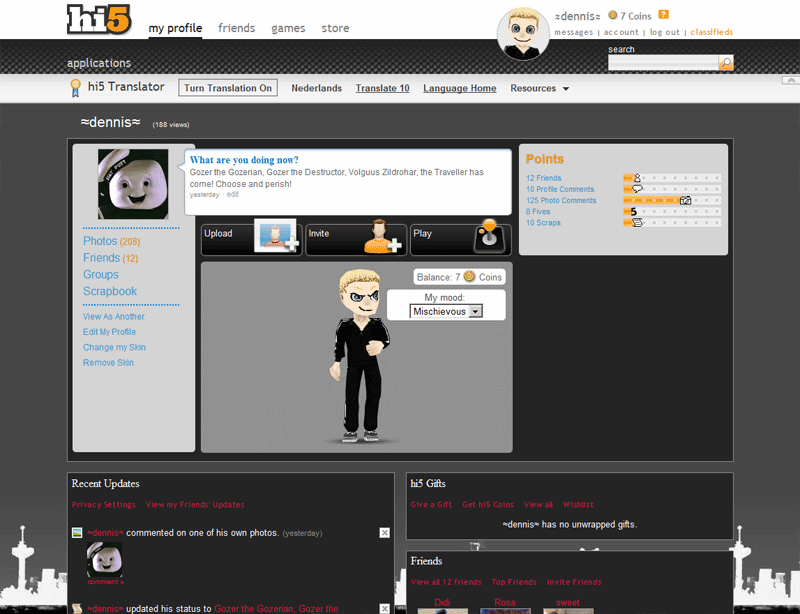Open Scrapbook in the sidebar
800x614 pixels.
click(x=110, y=291)
